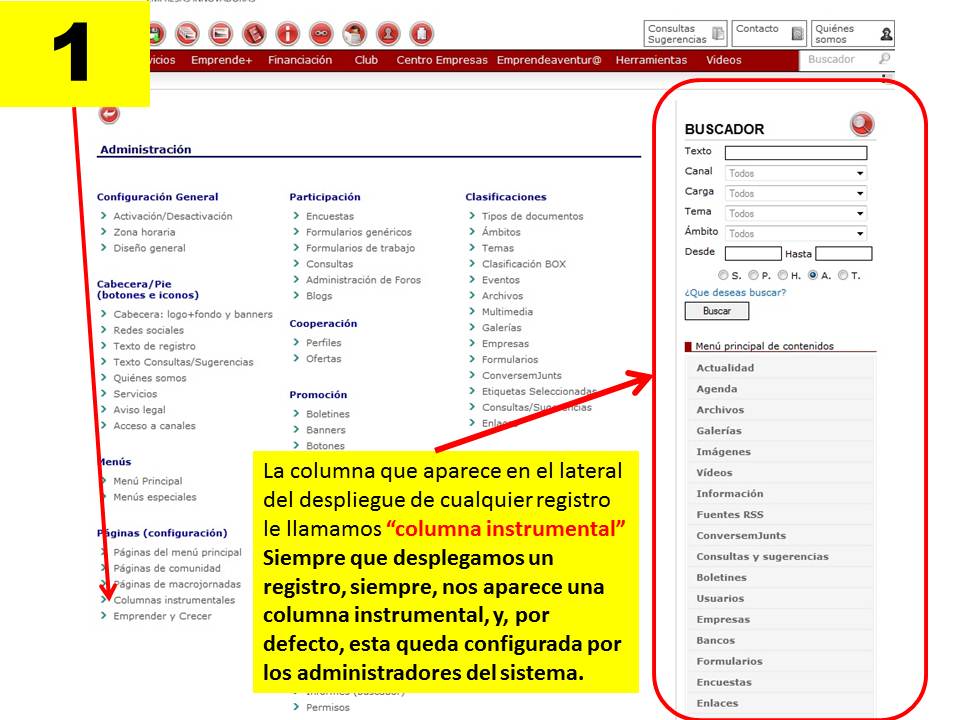Open the Canal dropdown
Viewport: 960px width, 720px height.
795,173
